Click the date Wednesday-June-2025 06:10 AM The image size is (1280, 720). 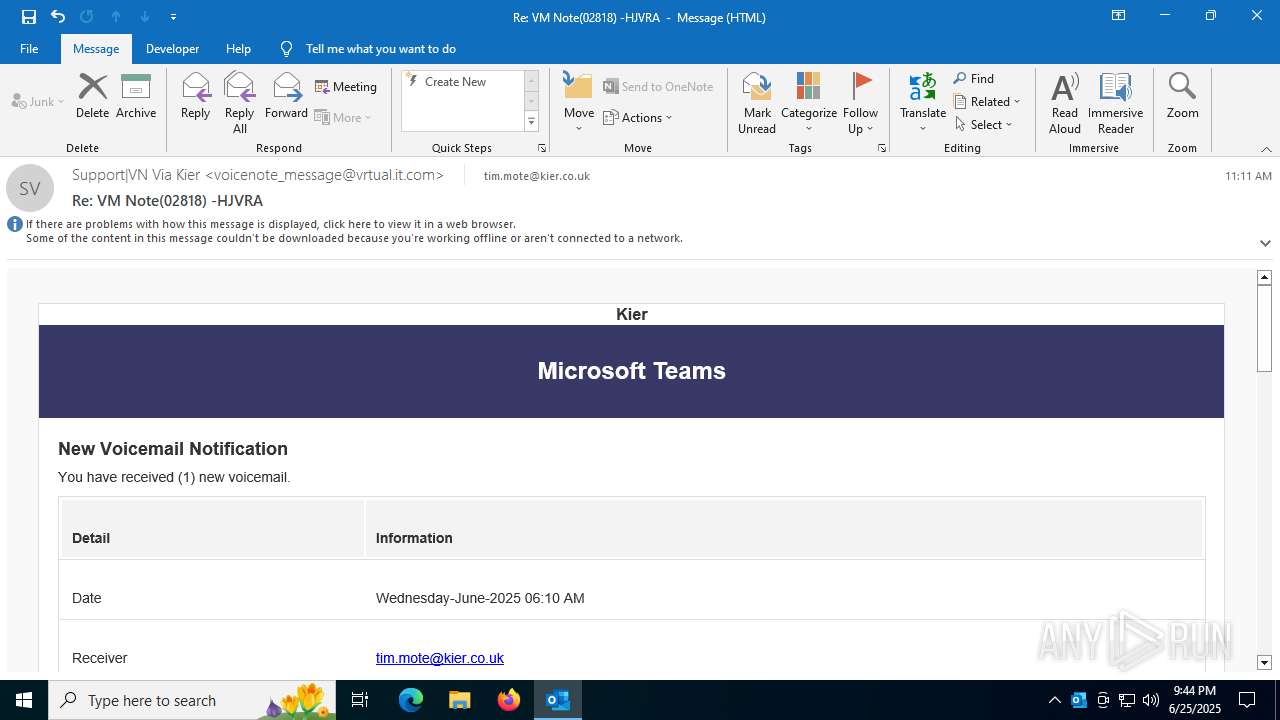click(480, 598)
